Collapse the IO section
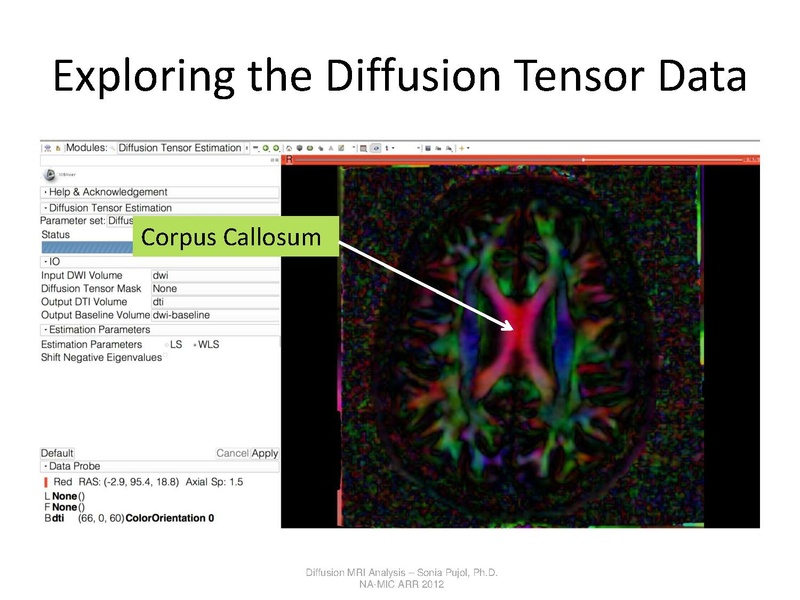The height and width of the screenshot is (600, 800). (160, 262)
